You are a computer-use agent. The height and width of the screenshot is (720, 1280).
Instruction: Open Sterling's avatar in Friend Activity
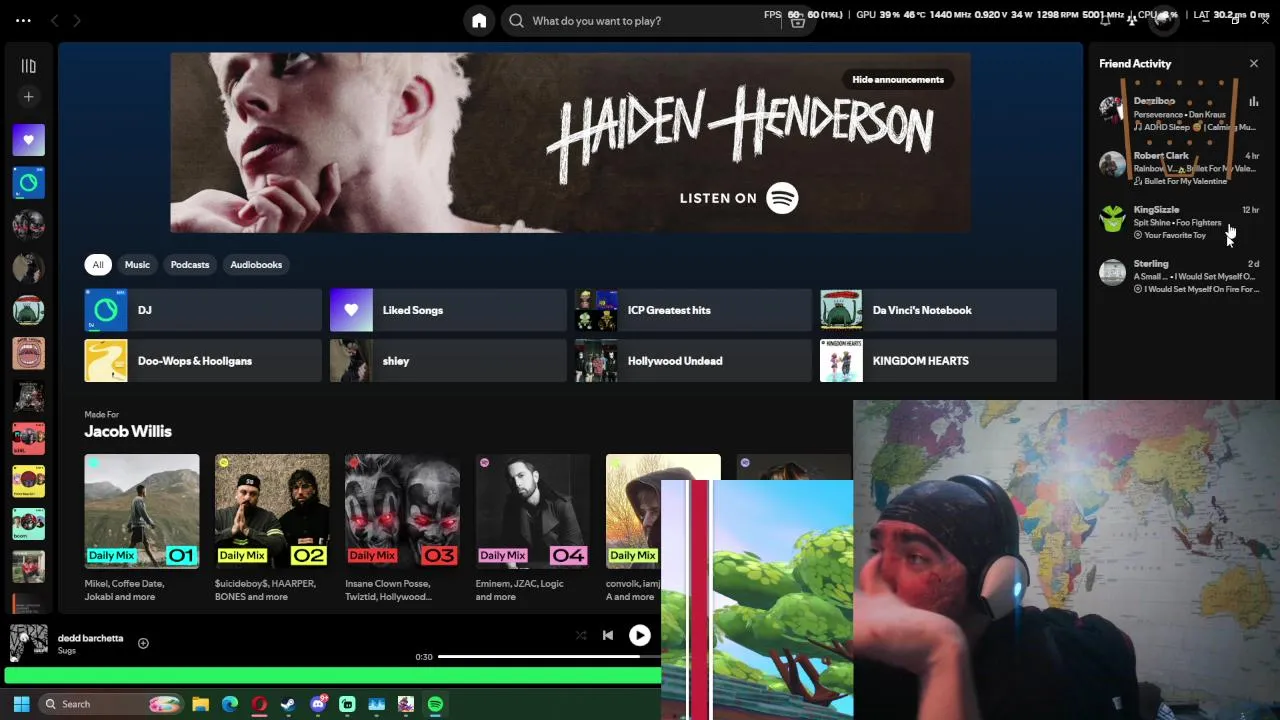point(1112,272)
